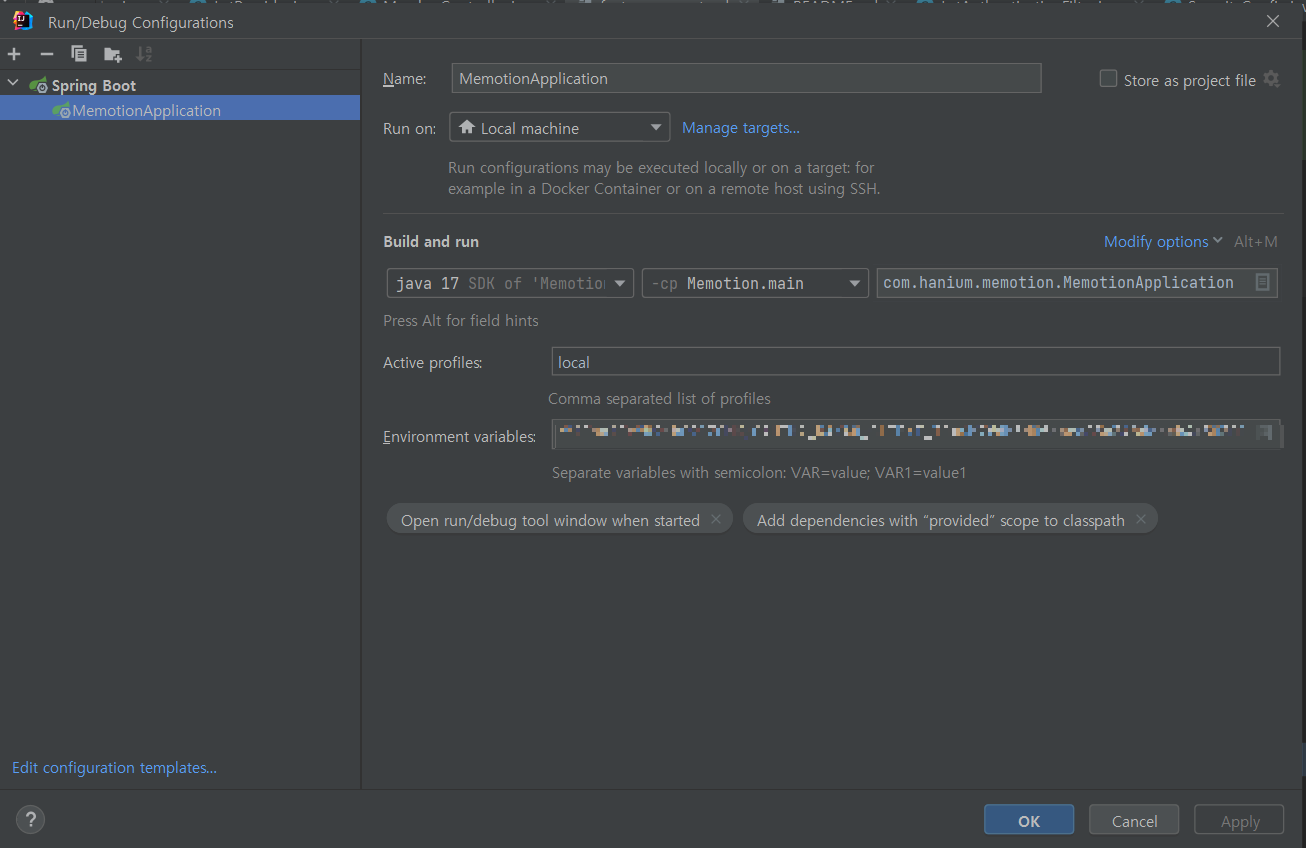Open Manage targets link

[x=740, y=127]
